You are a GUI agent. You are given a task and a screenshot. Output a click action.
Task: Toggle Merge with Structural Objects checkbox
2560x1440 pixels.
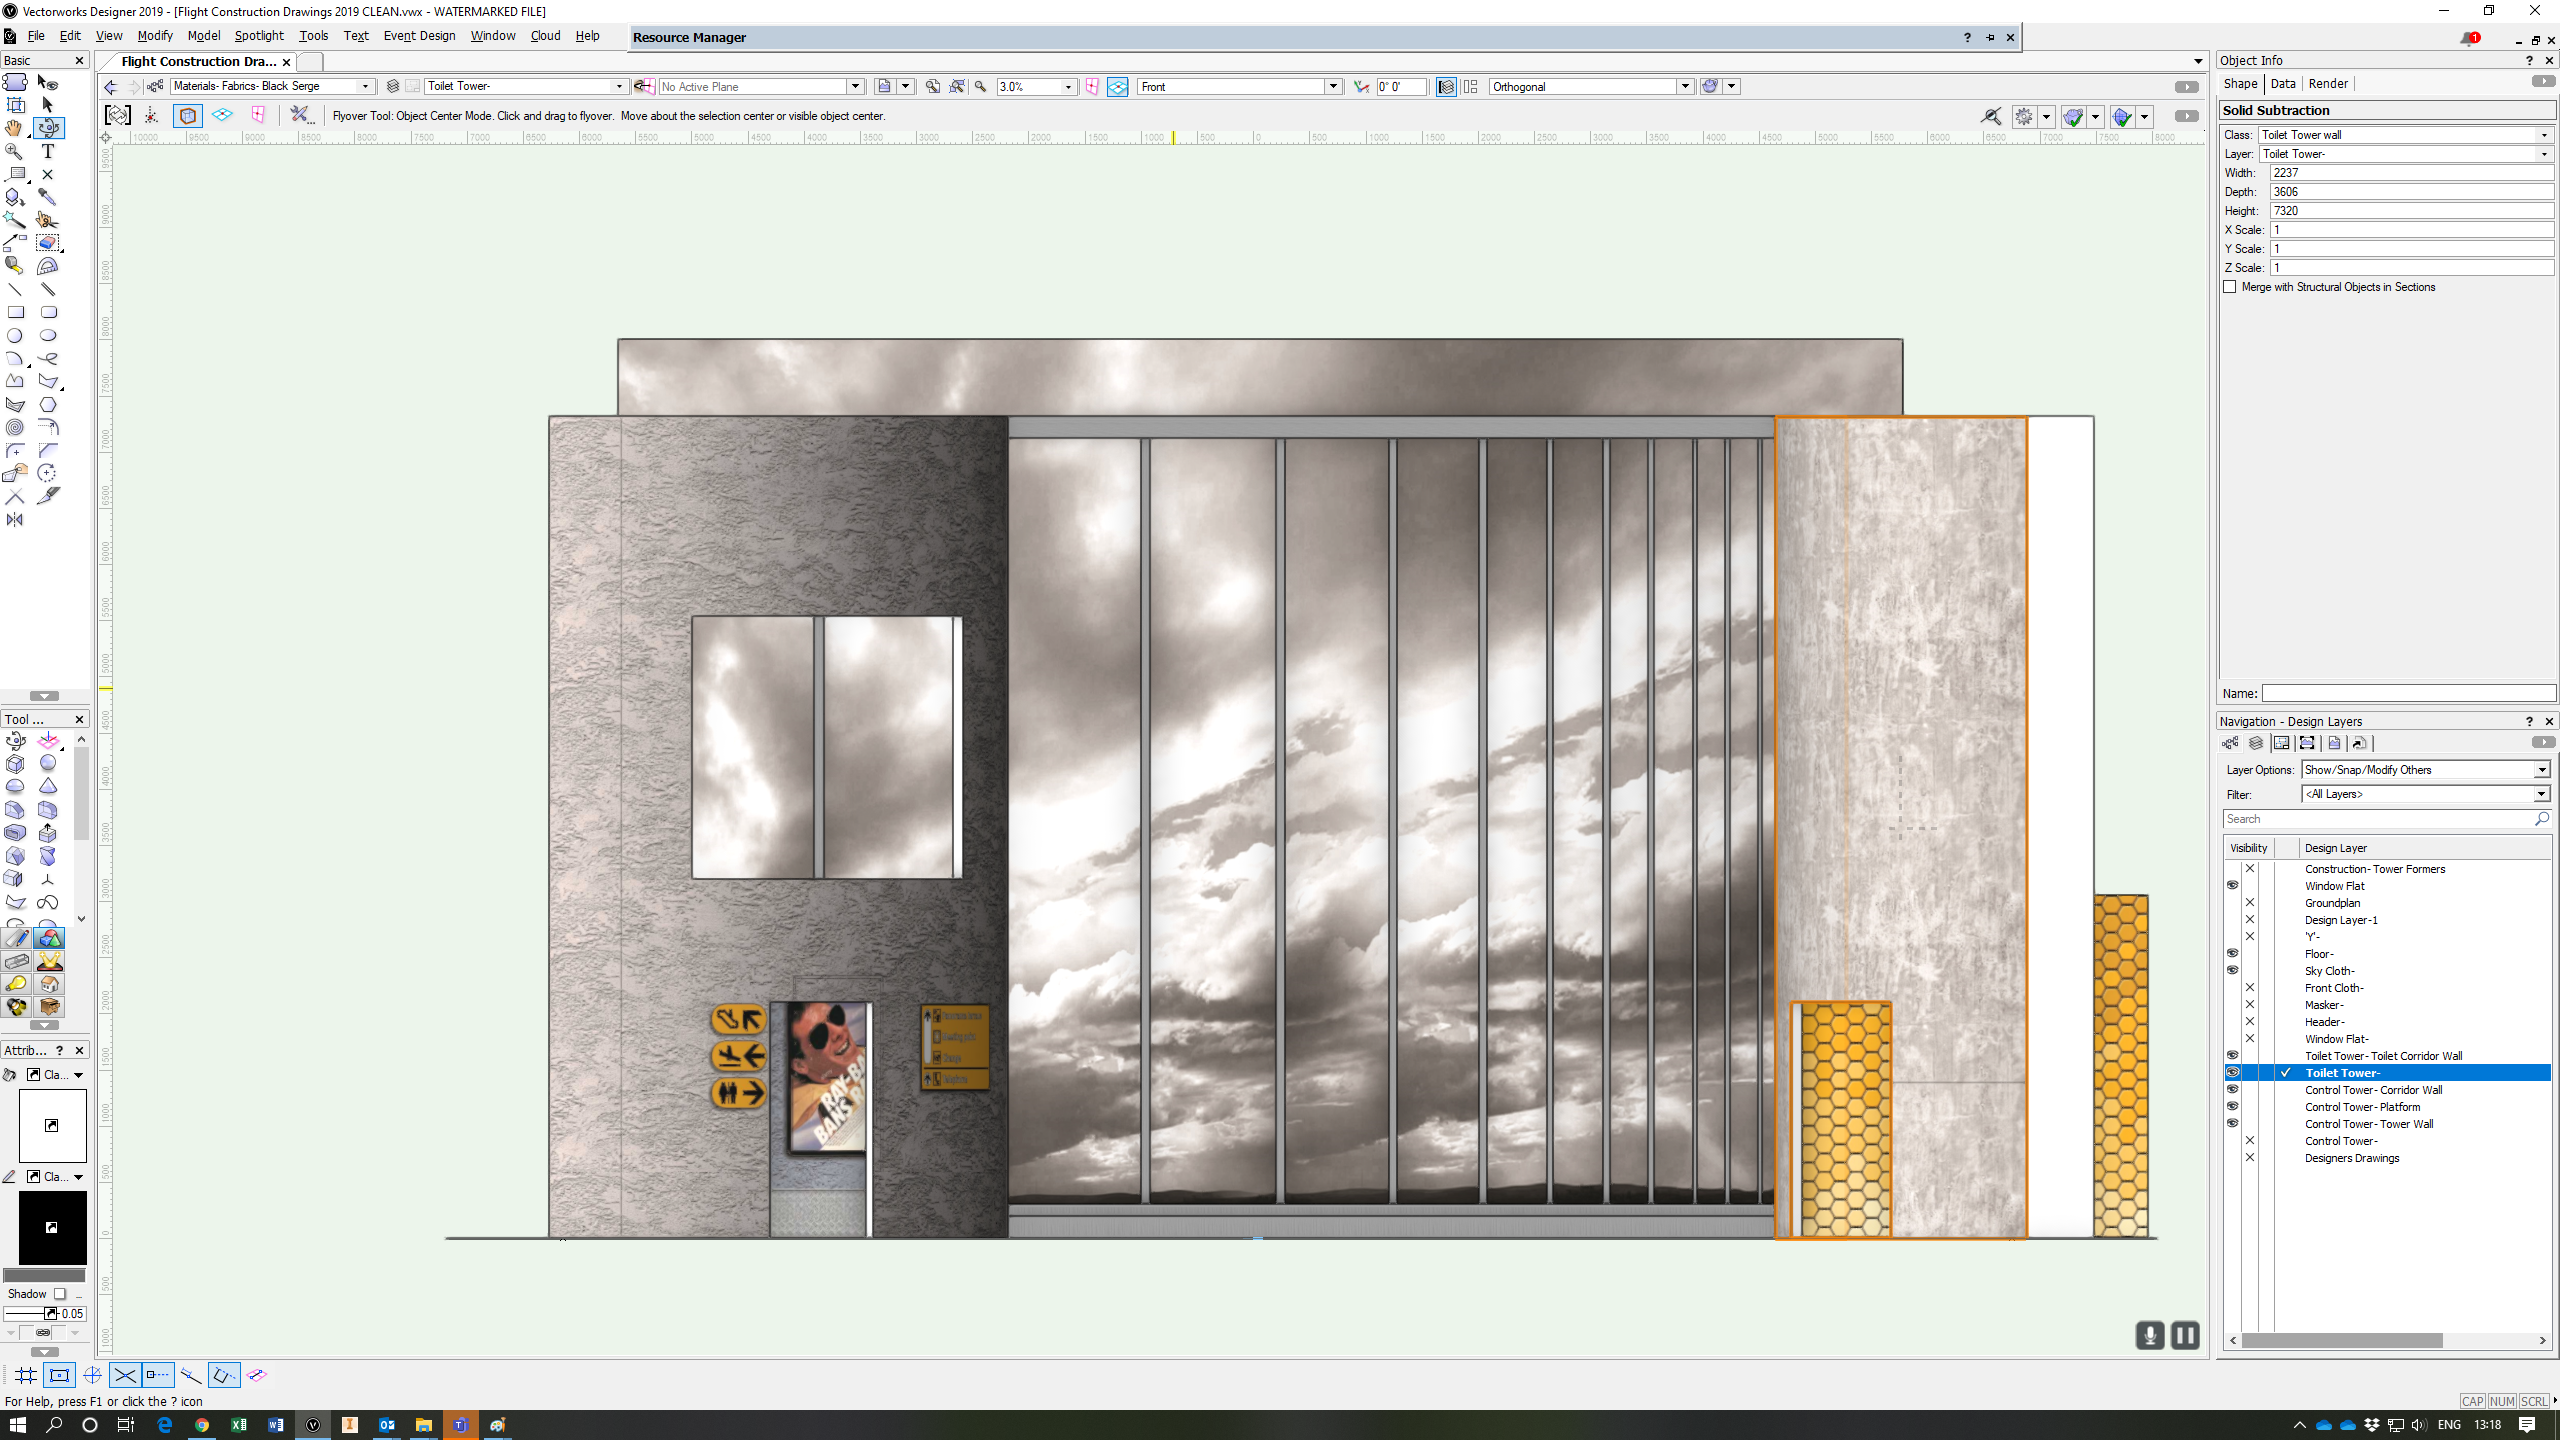click(2230, 287)
